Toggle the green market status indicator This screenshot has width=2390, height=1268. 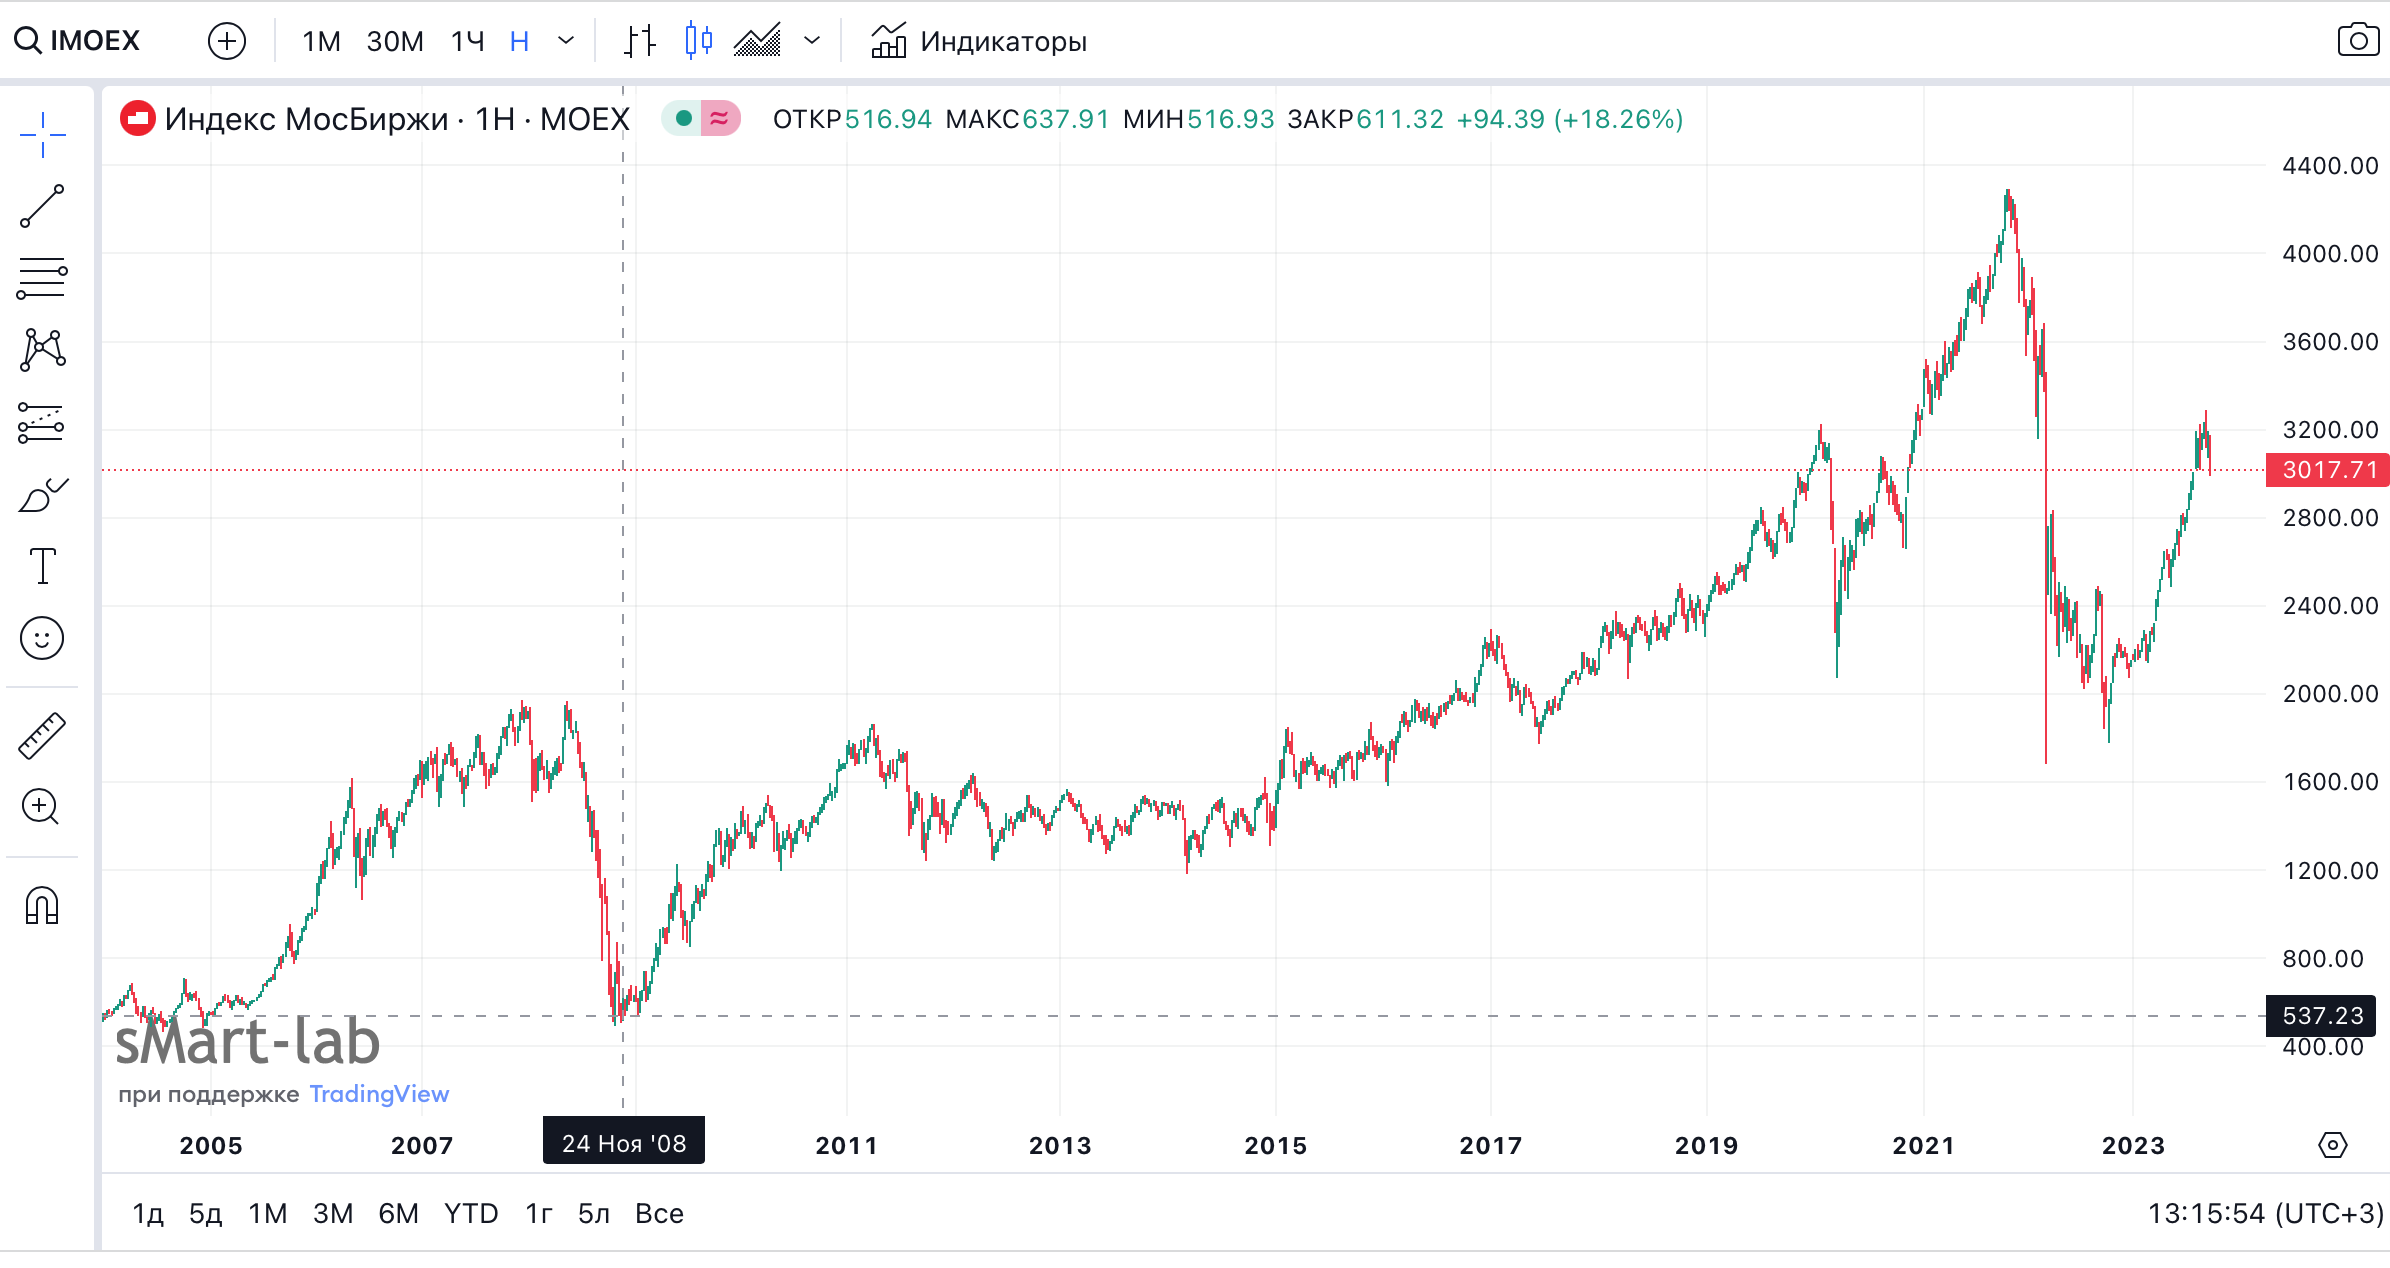(684, 119)
